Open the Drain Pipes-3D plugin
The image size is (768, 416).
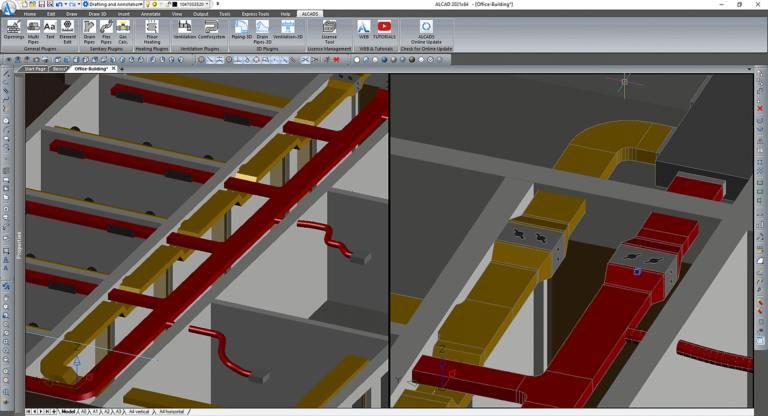(263, 31)
